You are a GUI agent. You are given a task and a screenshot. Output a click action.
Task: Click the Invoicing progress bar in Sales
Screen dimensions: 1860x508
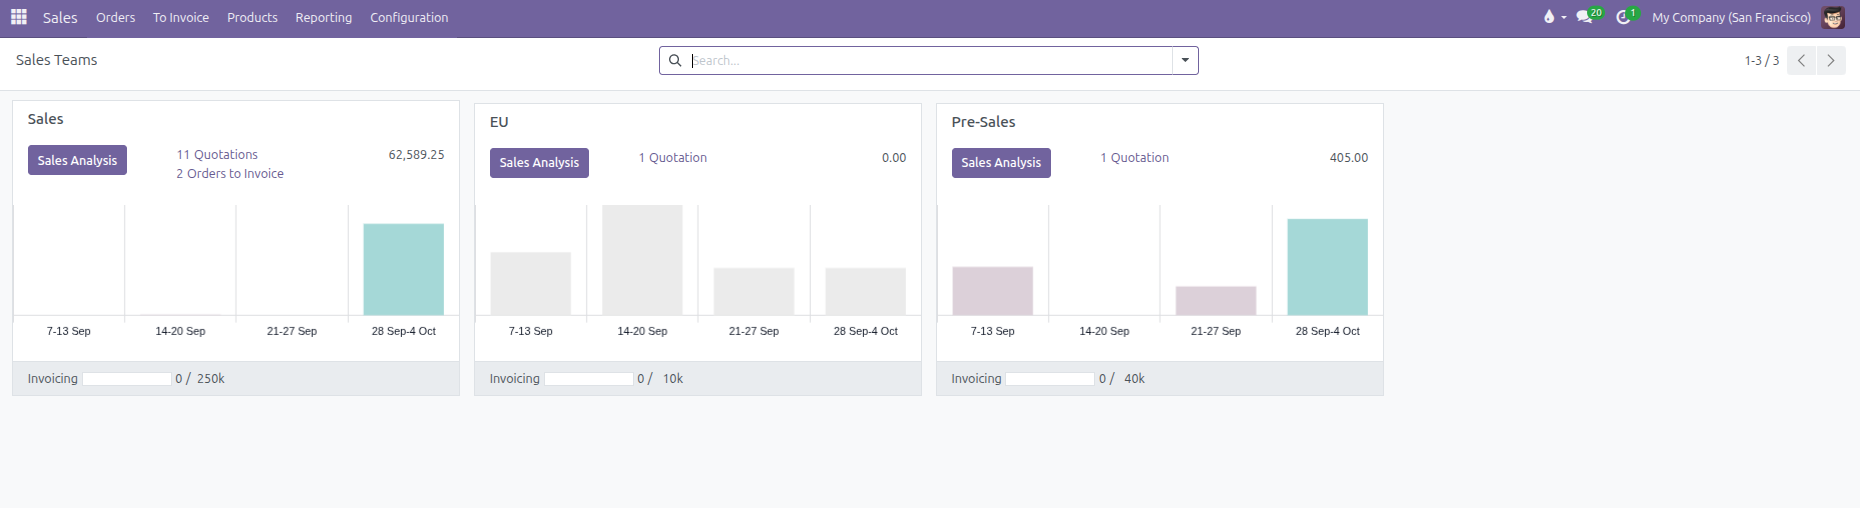(x=127, y=379)
